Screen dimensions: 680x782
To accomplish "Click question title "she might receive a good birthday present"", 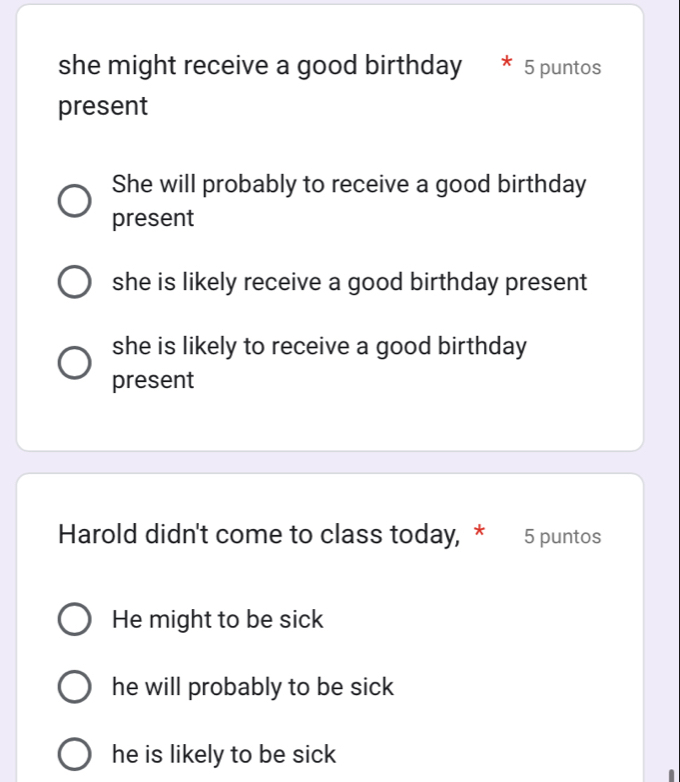I will (260, 67).
